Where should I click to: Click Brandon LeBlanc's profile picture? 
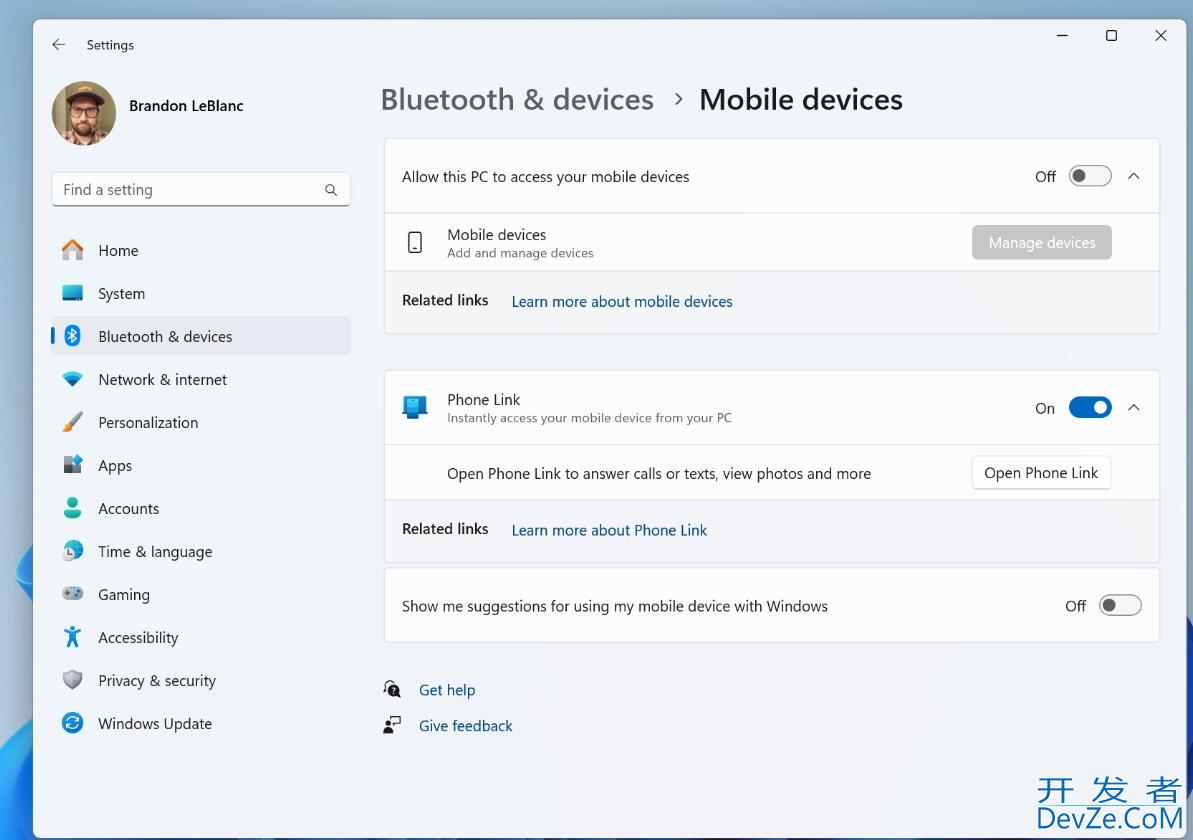84,113
